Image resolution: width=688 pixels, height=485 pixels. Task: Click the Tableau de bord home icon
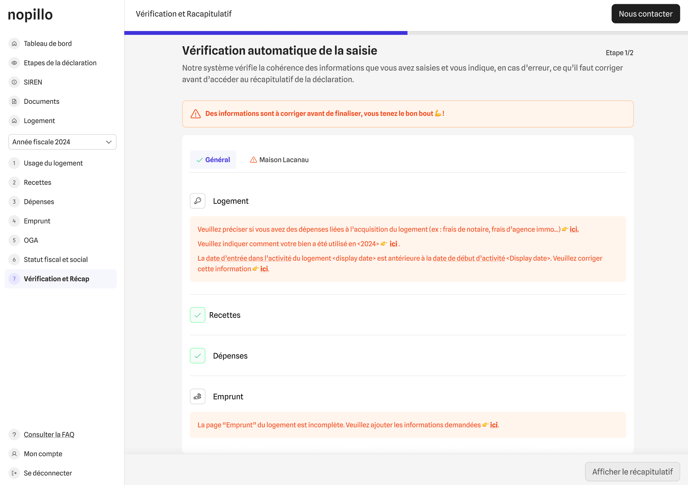click(14, 44)
